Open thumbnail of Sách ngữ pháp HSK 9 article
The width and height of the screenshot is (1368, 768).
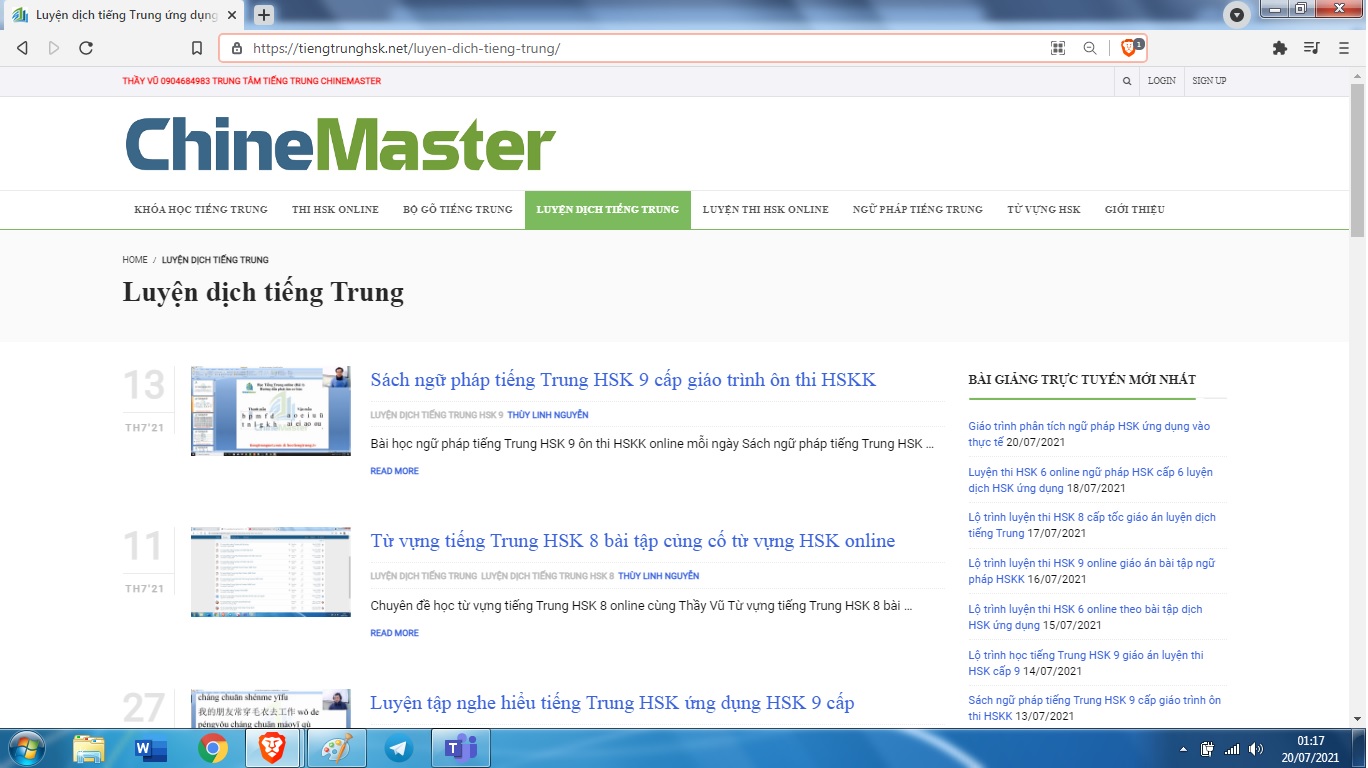[x=271, y=411]
